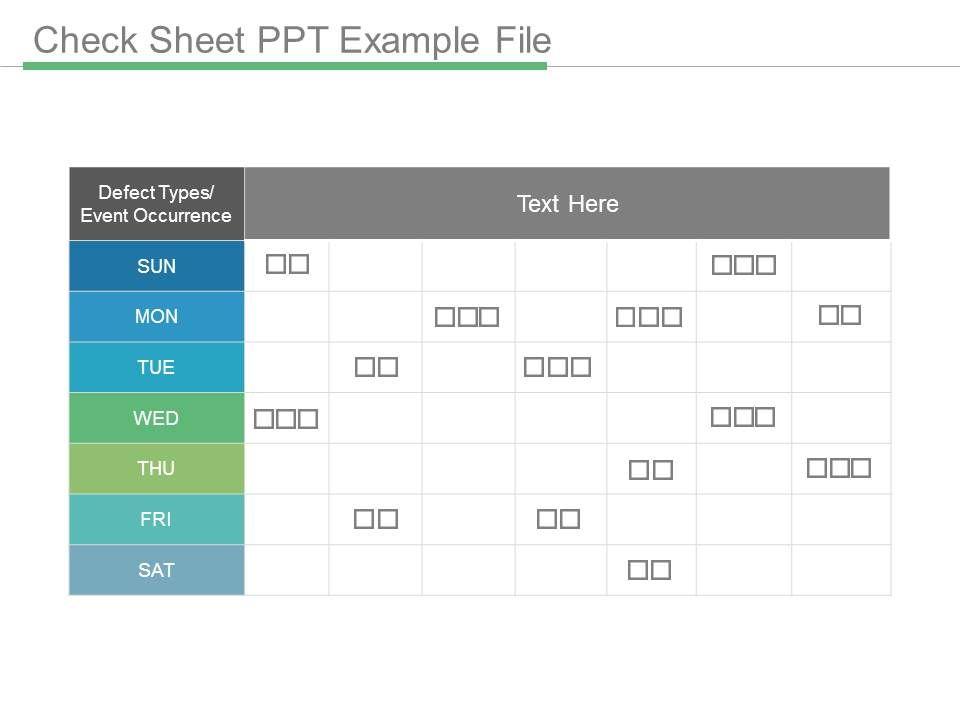Viewport: 960px width, 720px height.
Task: Select the green WED row label
Action: (156, 418)
